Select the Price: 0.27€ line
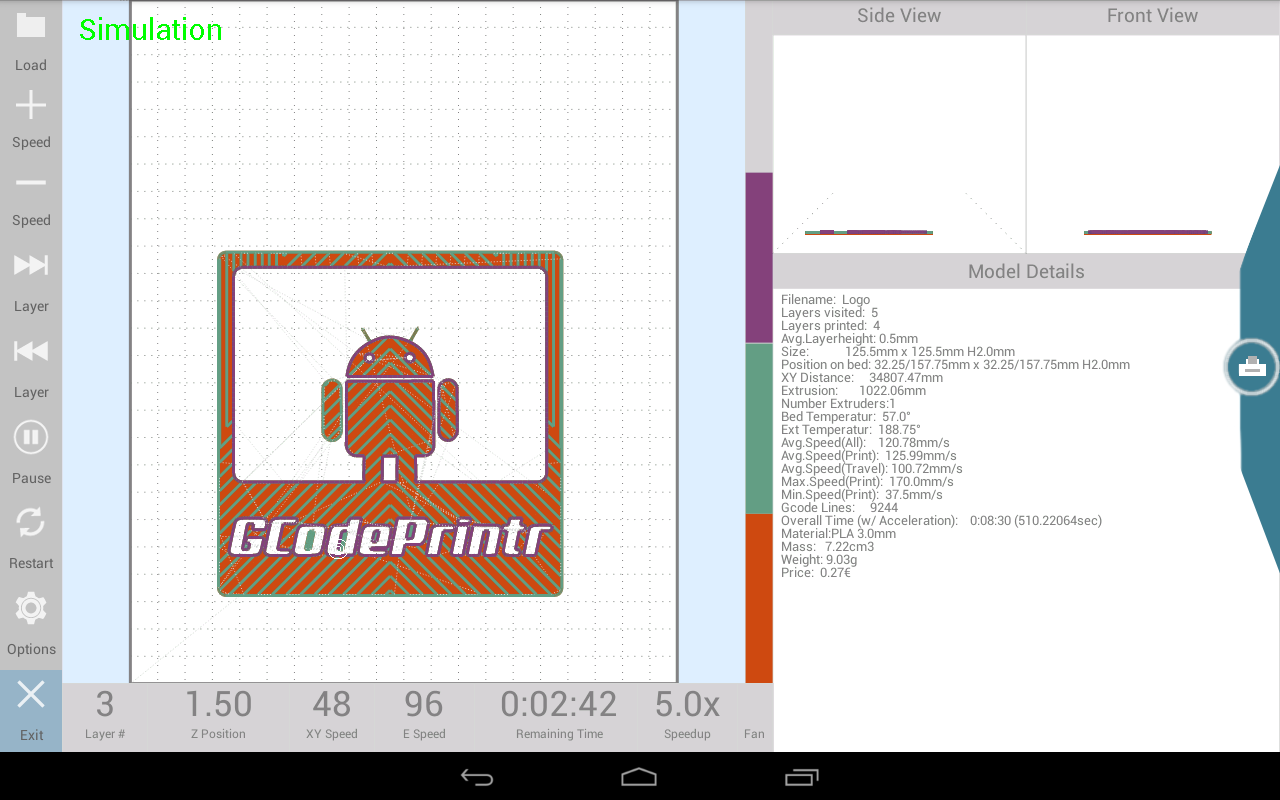Image resolution: width=1280 pixels, height=800 pixels. click(x=816, y=572)
